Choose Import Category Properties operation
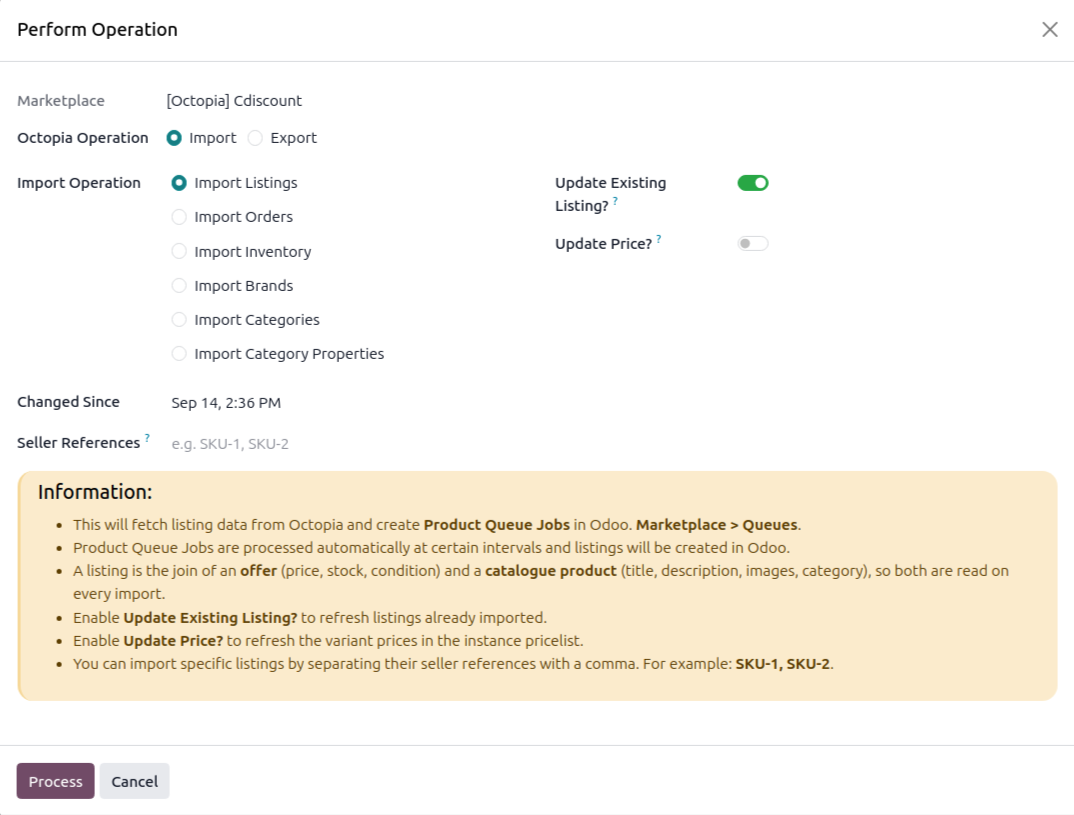Screen dimensions: 1074x815 179,354
